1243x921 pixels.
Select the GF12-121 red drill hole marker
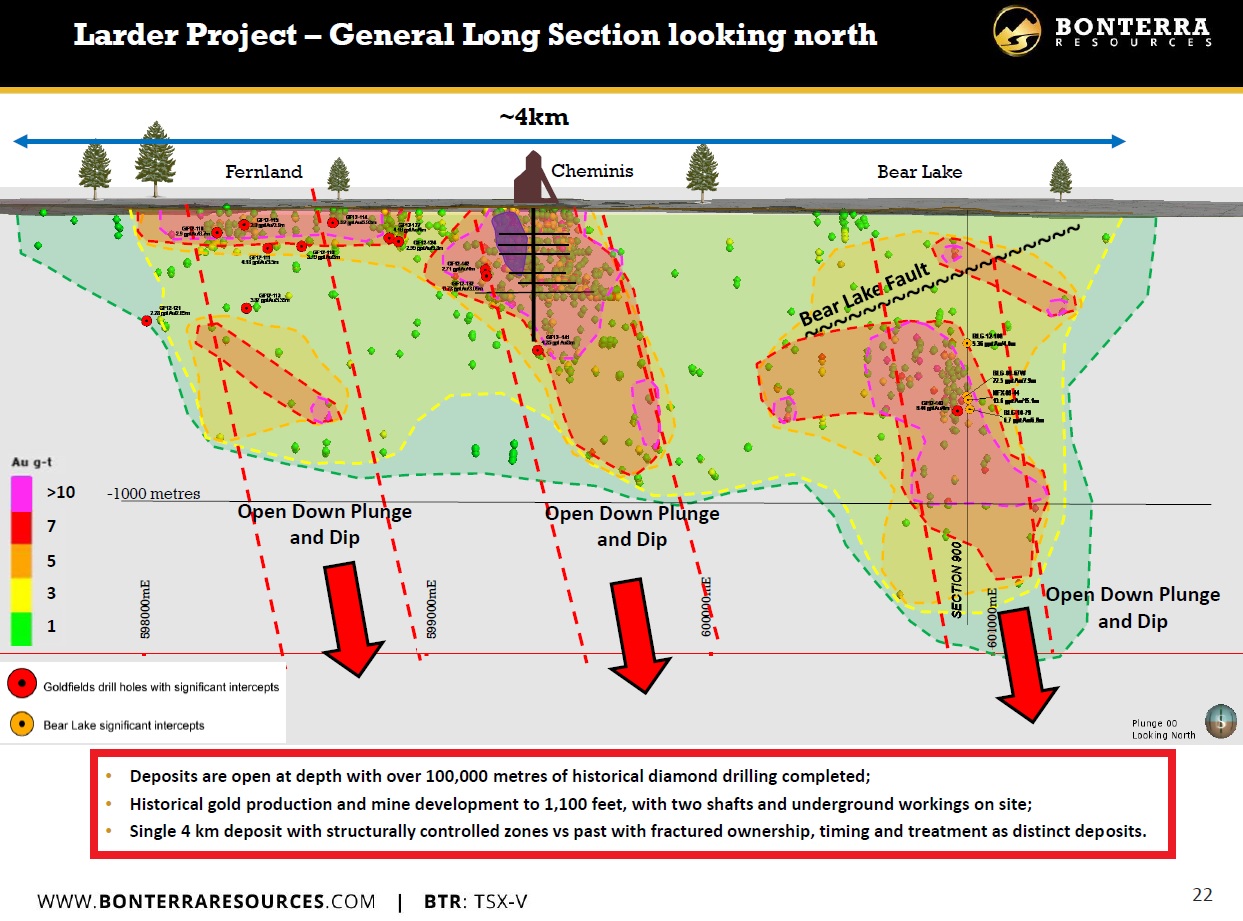147,320
